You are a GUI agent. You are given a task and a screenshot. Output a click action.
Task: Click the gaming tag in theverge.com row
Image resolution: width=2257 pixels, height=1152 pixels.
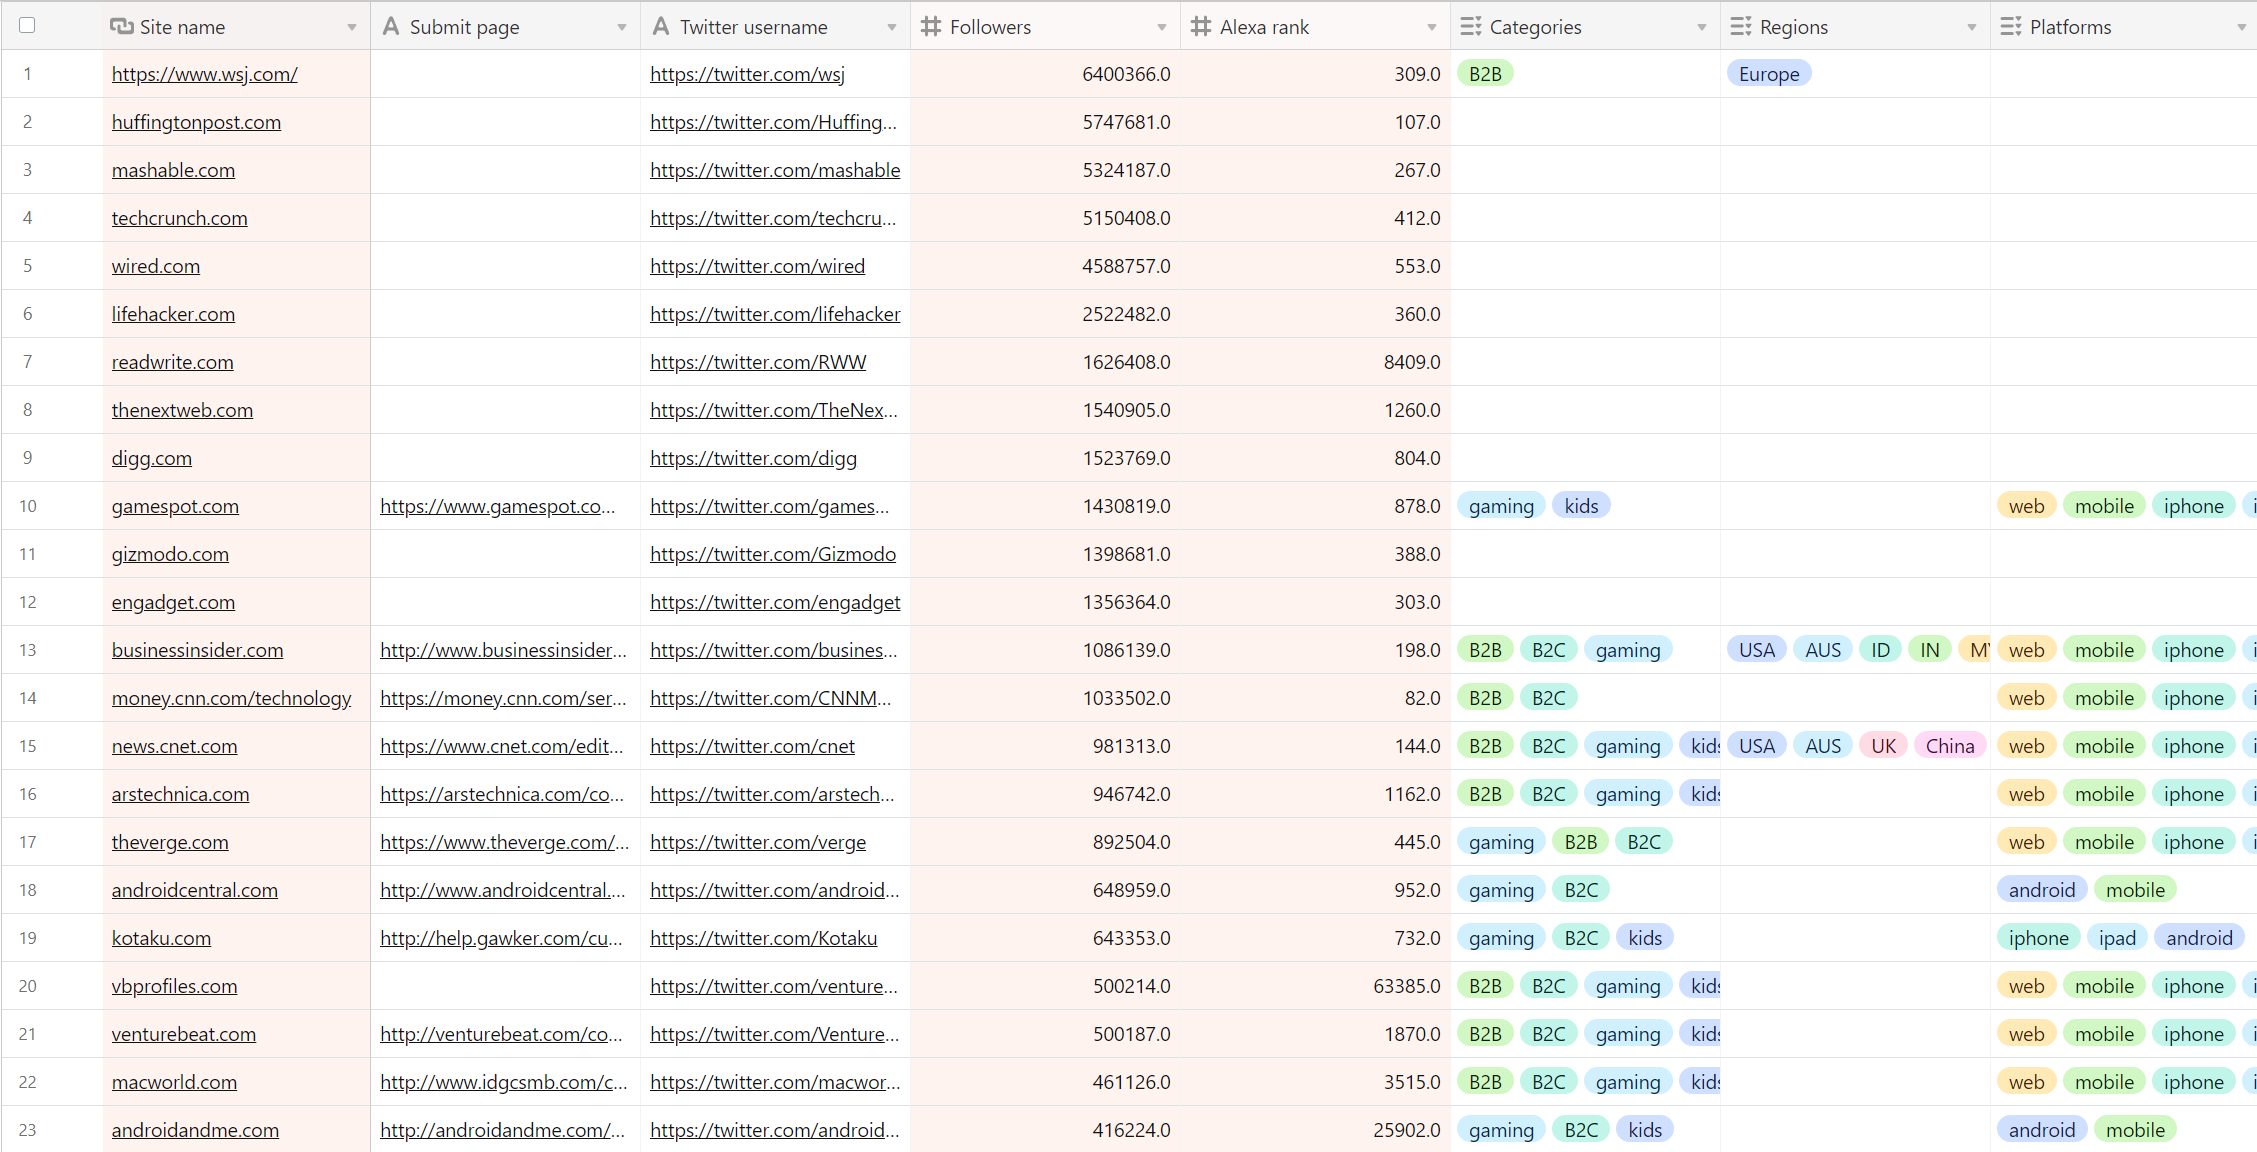click(1501, 842)
